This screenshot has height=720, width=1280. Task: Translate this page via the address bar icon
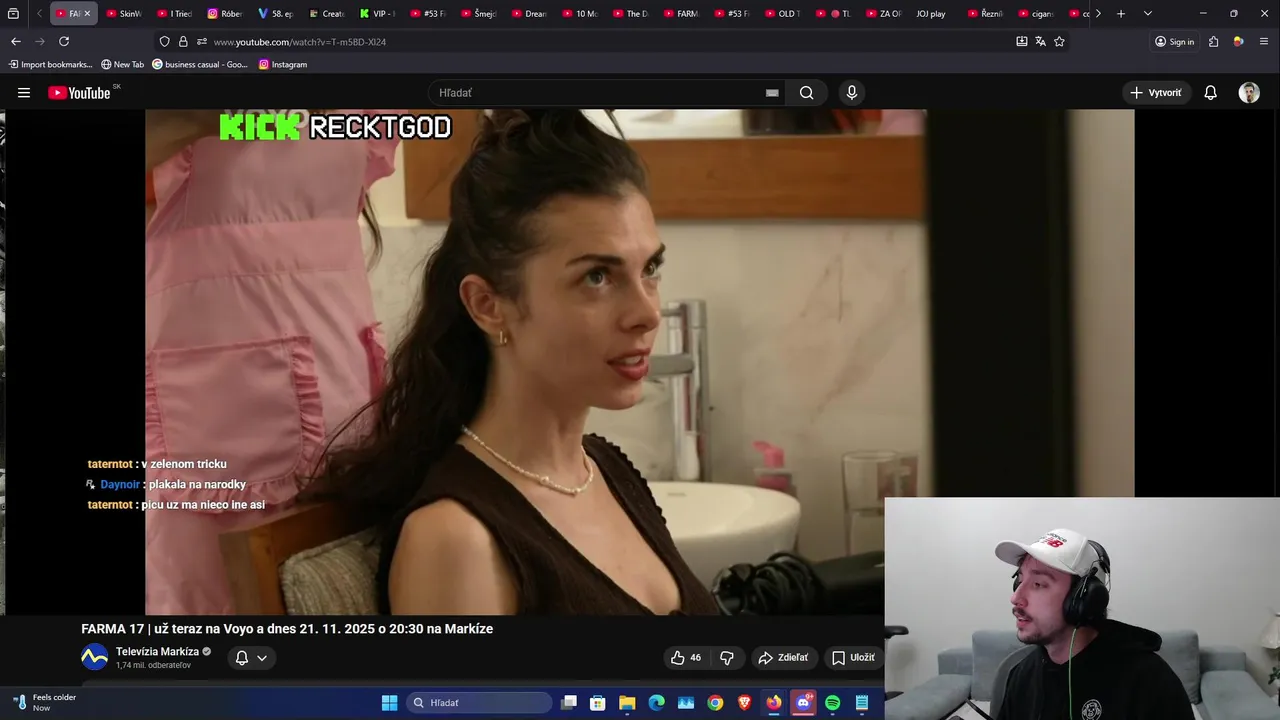pos(1040,41)
